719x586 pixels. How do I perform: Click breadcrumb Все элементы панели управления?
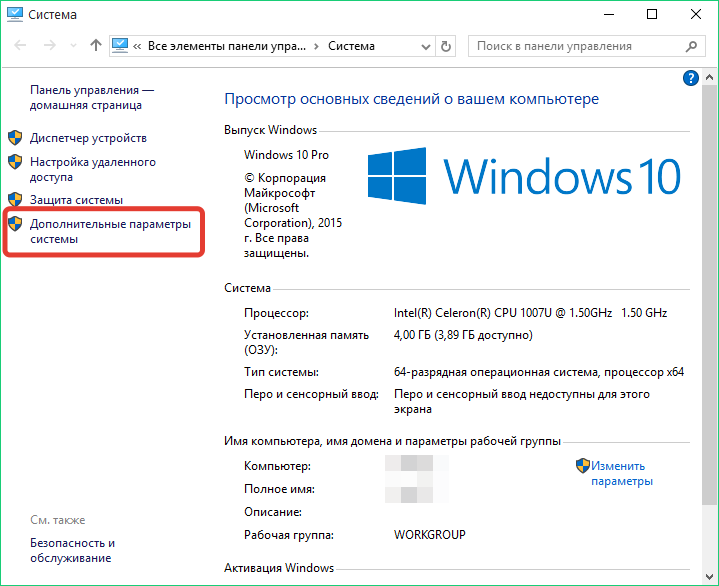tap(227, 46)
